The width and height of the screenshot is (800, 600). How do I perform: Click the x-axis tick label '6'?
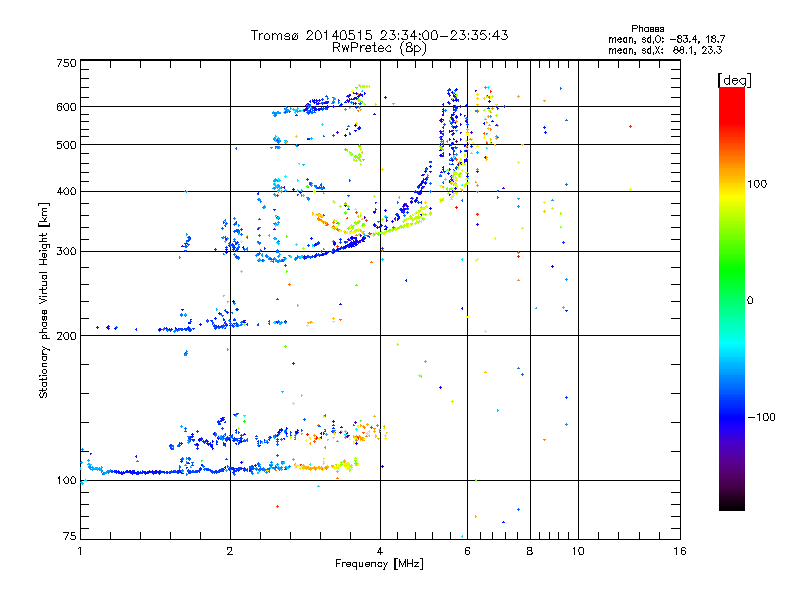tap(467, 551)
